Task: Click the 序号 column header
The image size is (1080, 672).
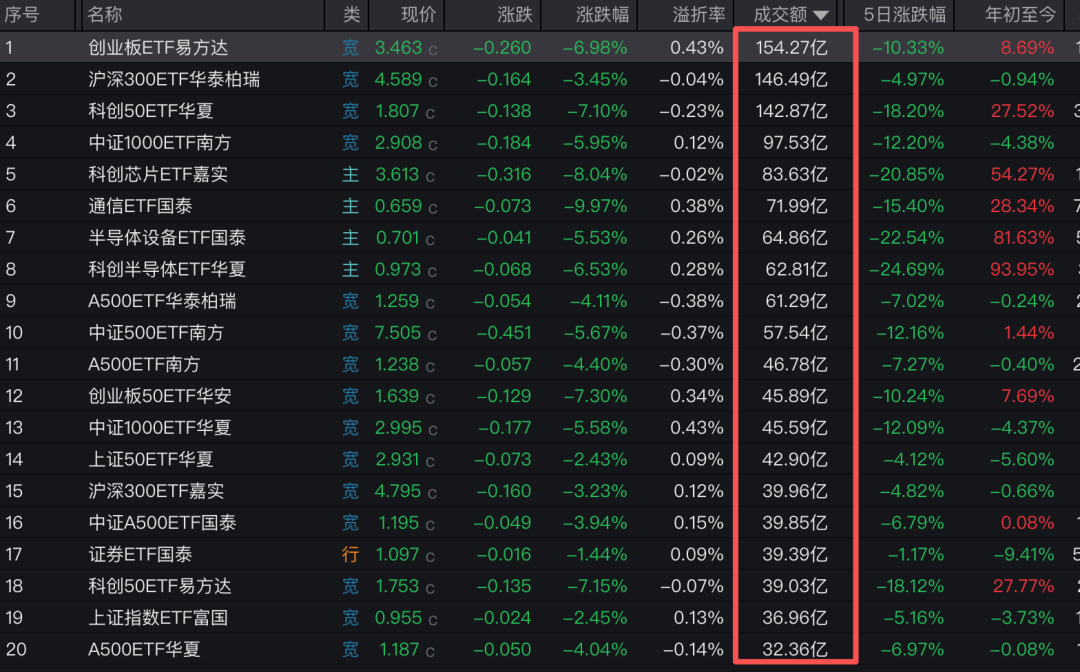Action: pos(22,14)
